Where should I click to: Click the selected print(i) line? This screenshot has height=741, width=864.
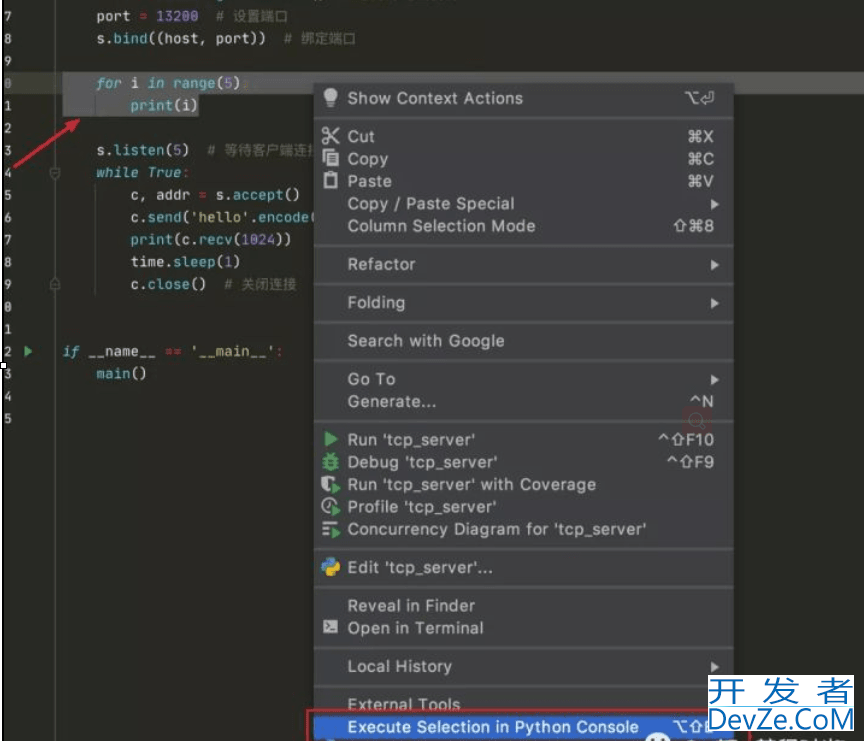click(x=164, y=105)
